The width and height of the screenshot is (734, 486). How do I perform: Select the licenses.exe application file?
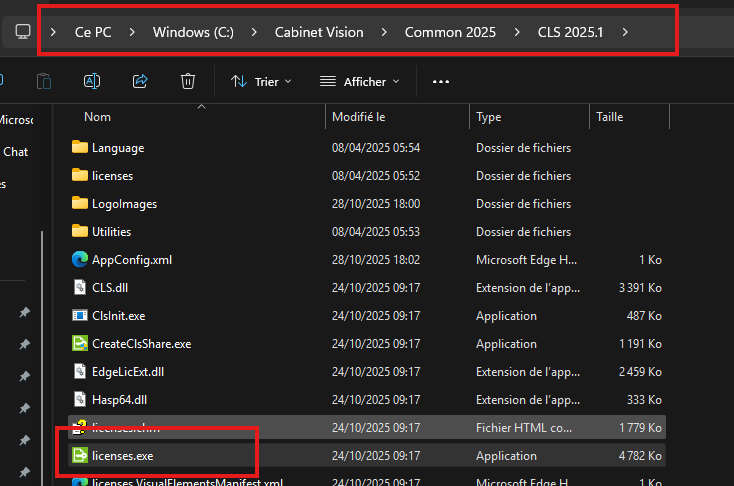tap(122, 456)
